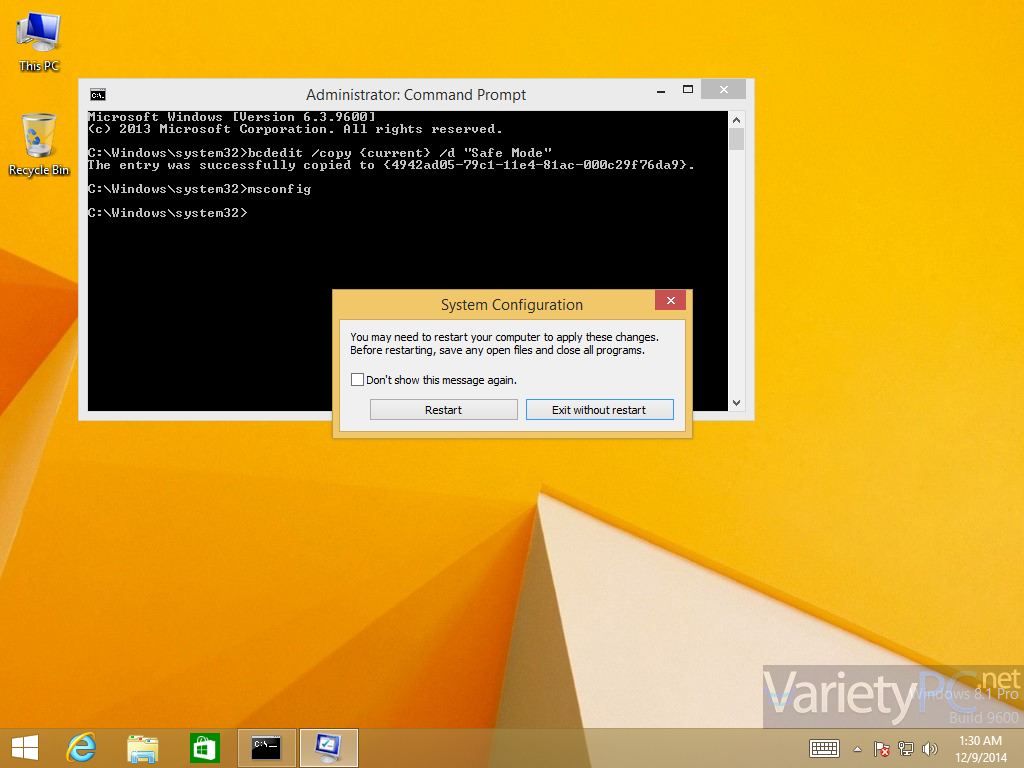Open the Start menu
Screen dimensions: 1024x768
tap(23, 747)
